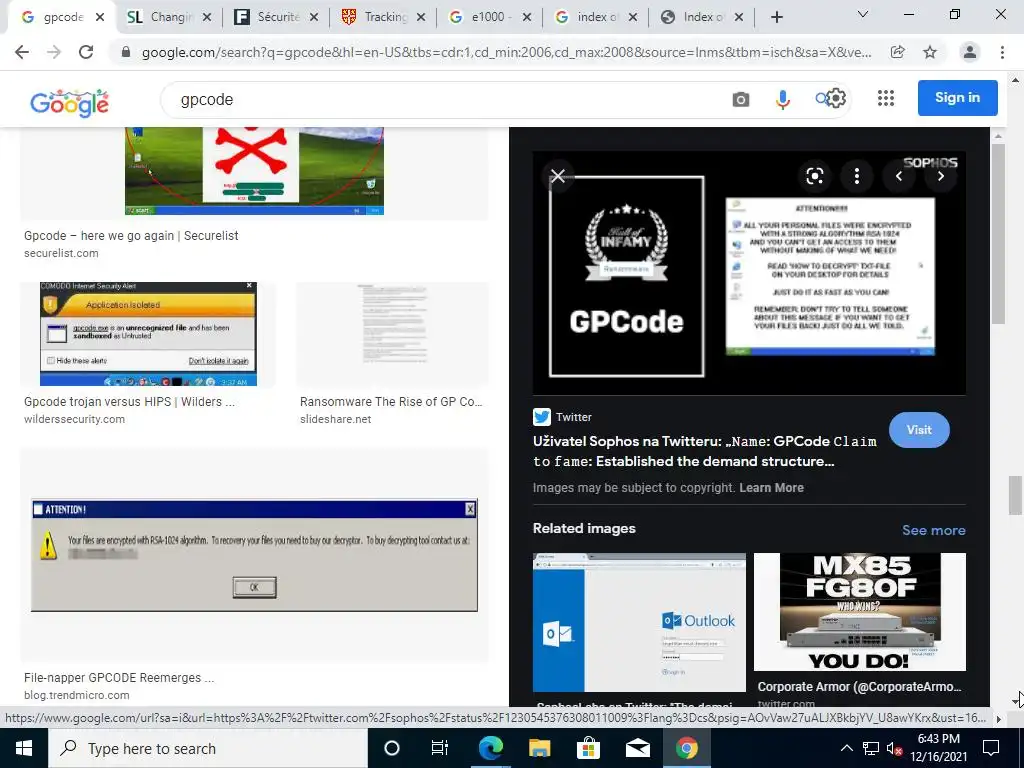Screen dimensions: 1024x768
Task: Click the Corporate Armor caption
Action: click(859, 687)
